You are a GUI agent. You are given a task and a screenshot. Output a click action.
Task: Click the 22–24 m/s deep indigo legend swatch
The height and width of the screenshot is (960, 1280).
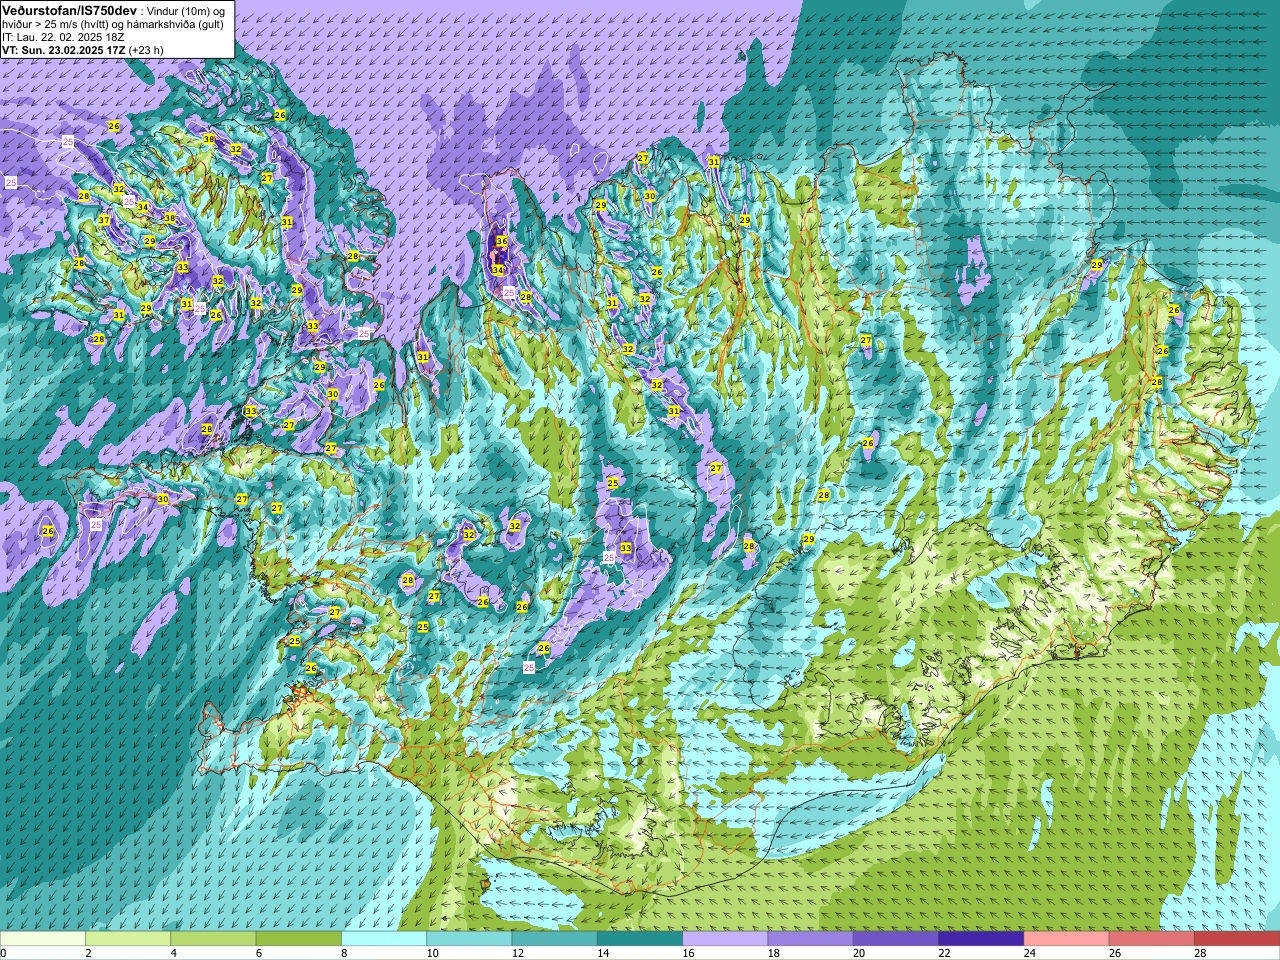coord(981,939)
